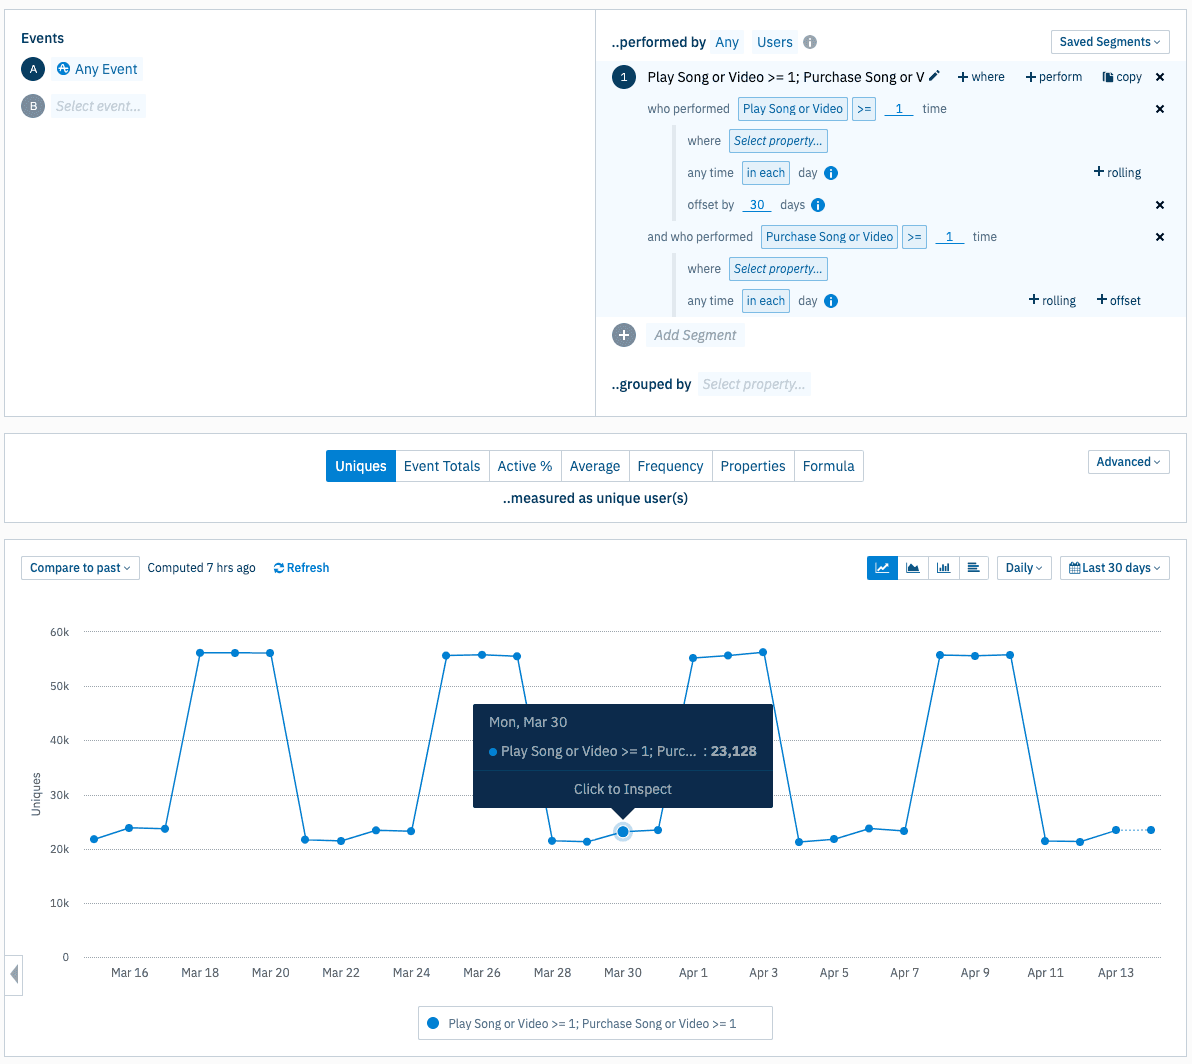Click the Refresh link
Viewport: 1192px width, 1064px height.
[x=301, y=568]
